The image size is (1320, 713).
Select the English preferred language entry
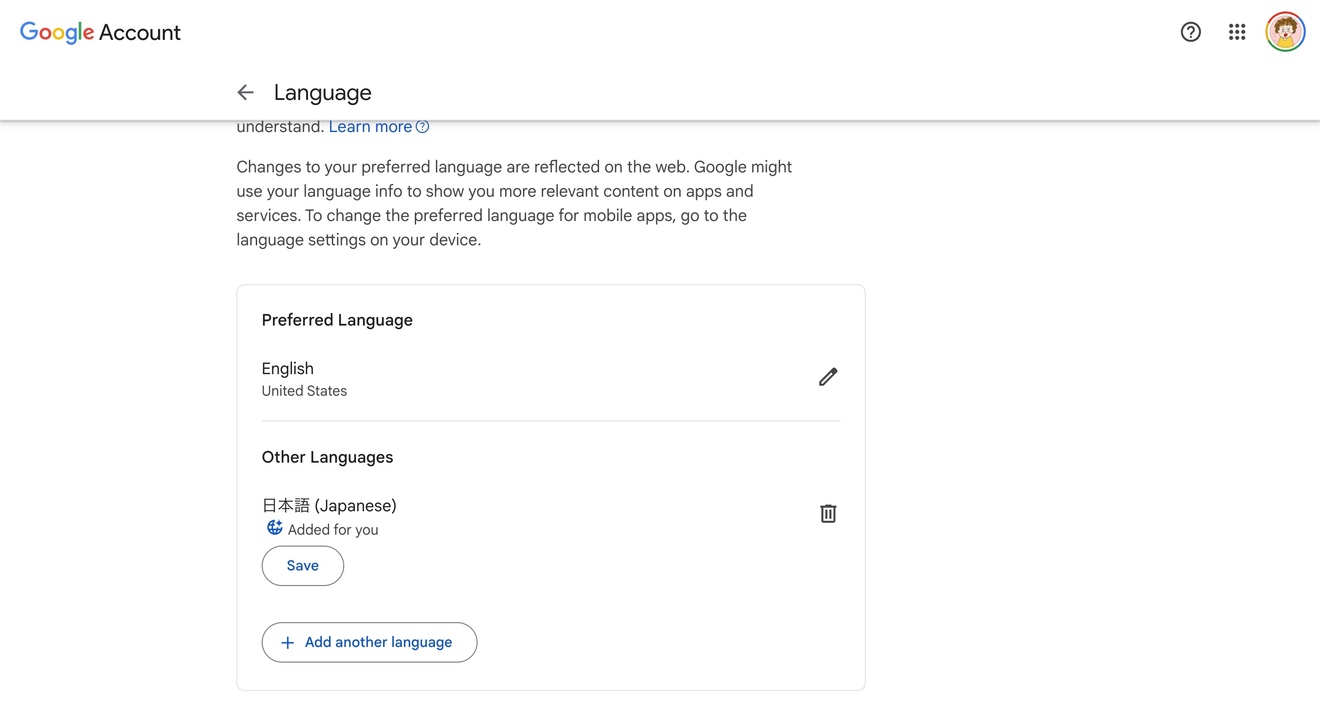[x=288, y=369]
